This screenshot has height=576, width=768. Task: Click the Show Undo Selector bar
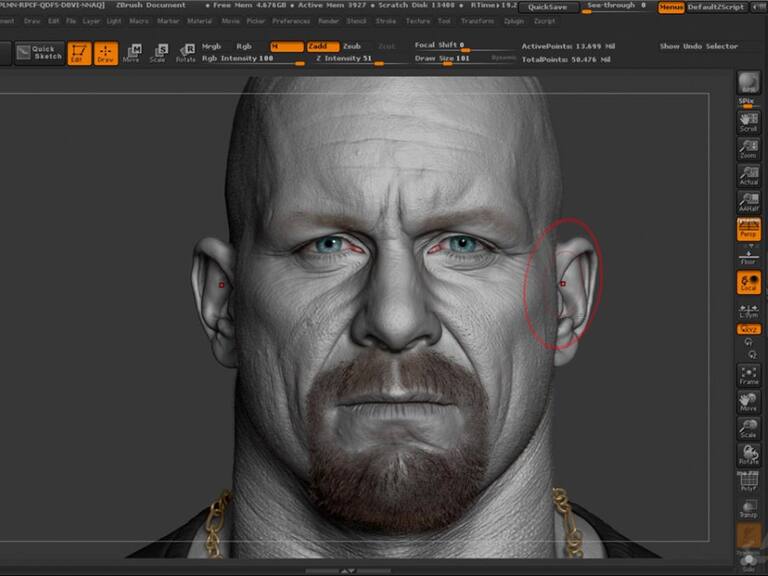pyautogui.click(x=698, y=46)
